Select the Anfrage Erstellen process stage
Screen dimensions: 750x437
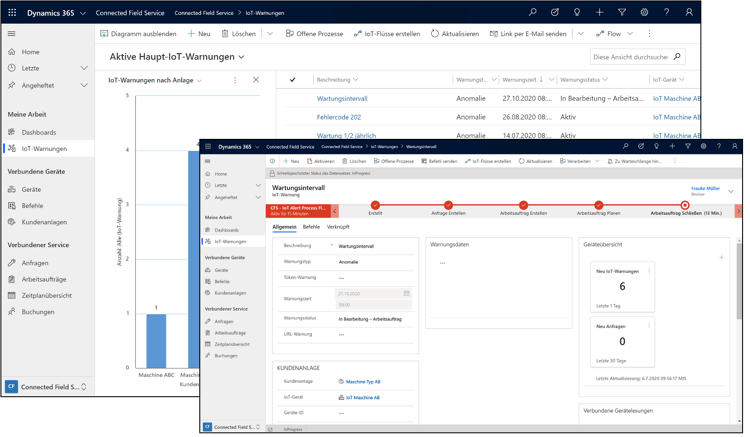448,206
